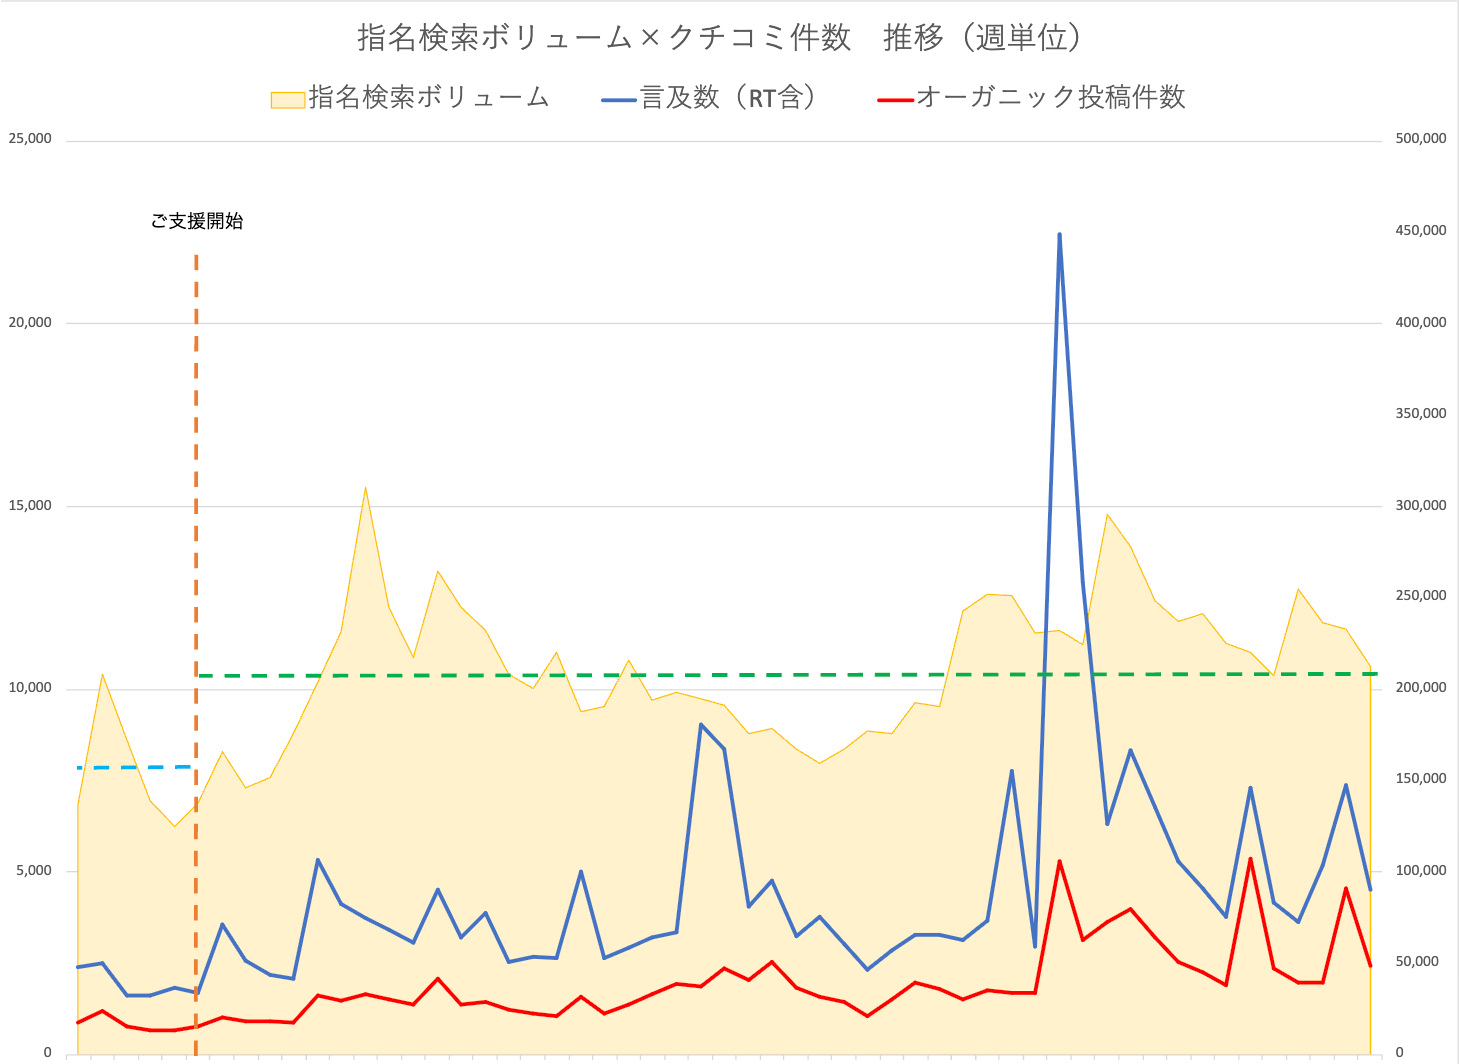The image size is (1460, 1064).
Task: Click the ご支援開始 annotation label
Action: click(197, 221)
